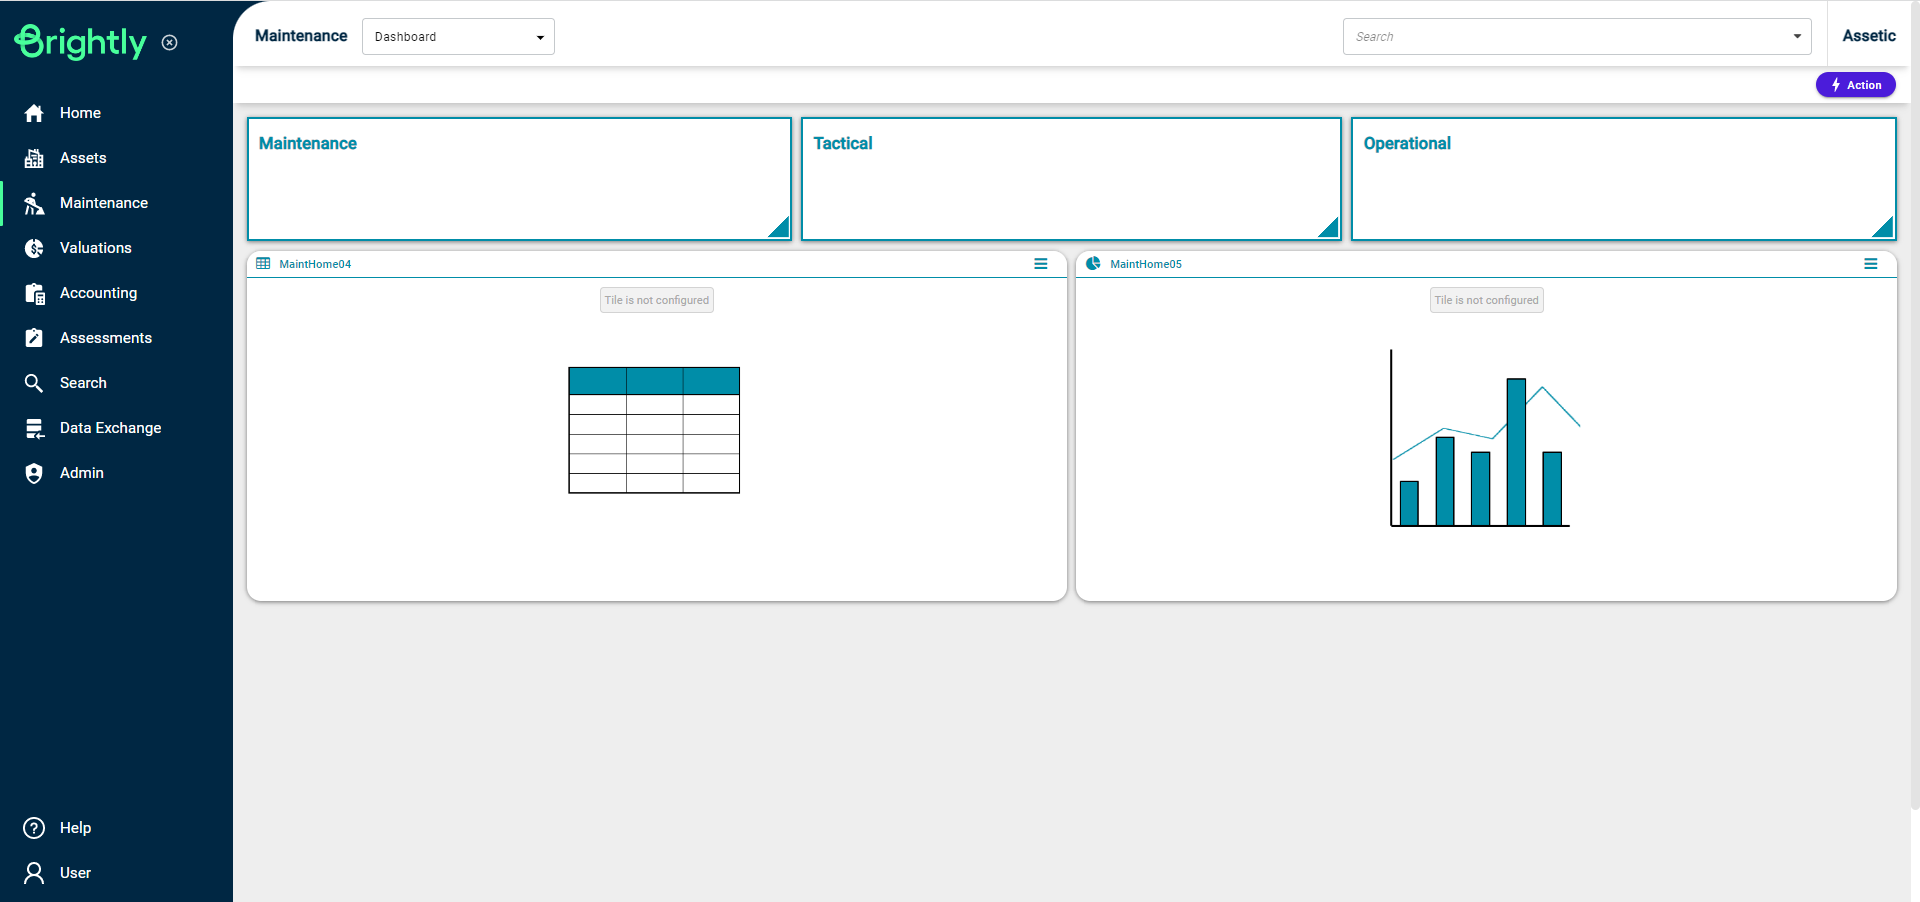Open Help at sidebar bottom
1920x902 pixels.
(75, 828)
